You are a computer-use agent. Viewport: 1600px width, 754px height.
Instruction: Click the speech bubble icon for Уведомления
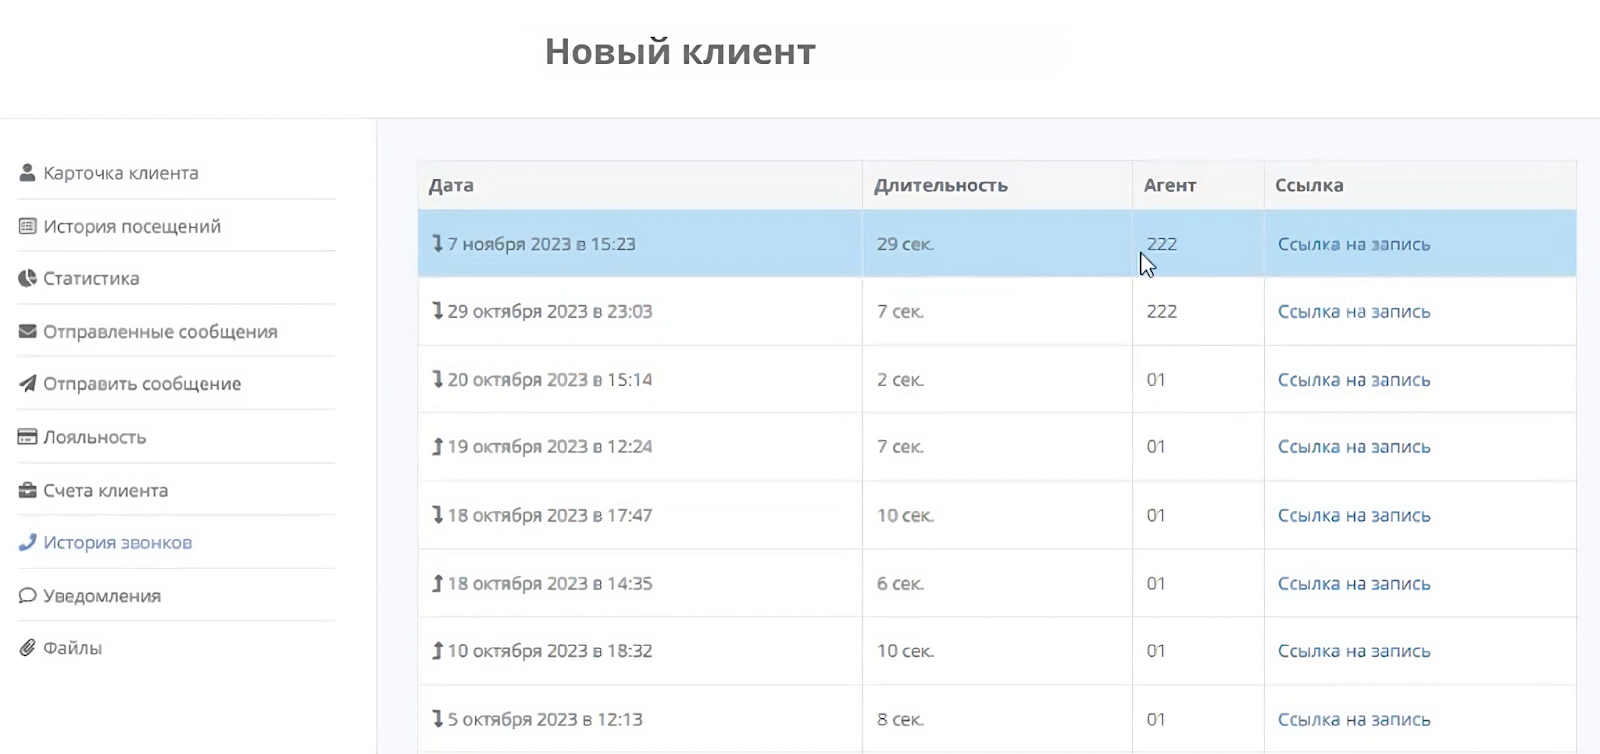click(x=27, y=596)
